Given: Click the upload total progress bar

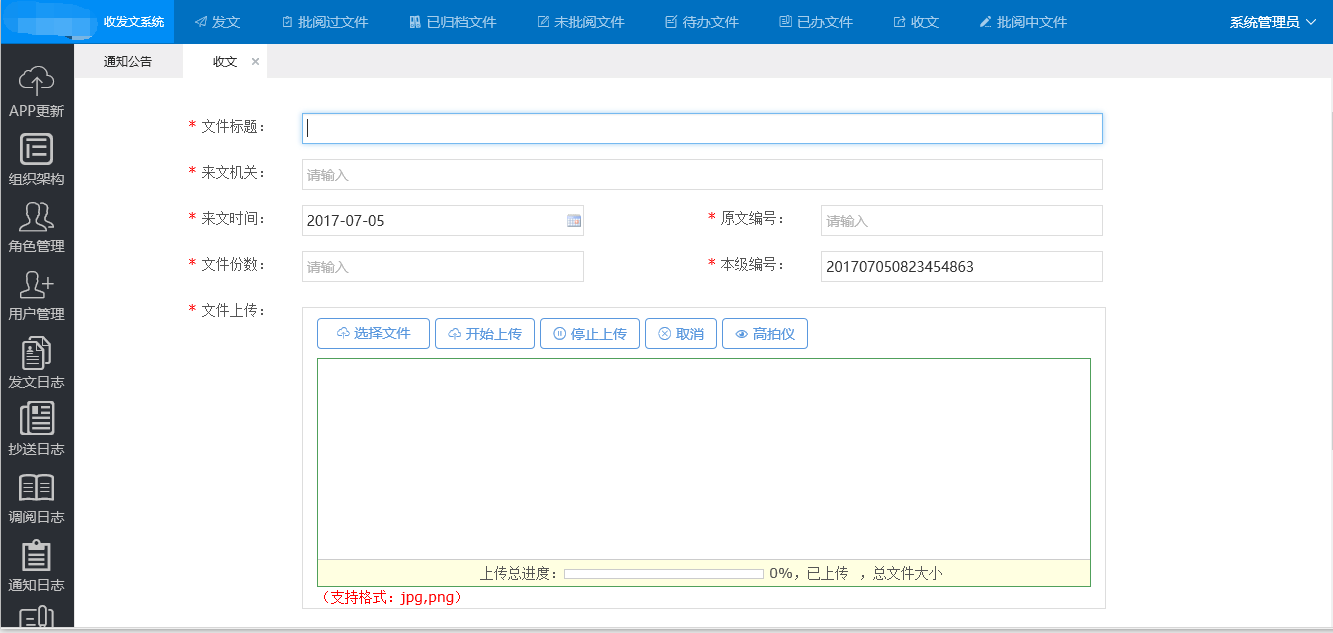Looking at the screenshot, I should click(663, 574).
